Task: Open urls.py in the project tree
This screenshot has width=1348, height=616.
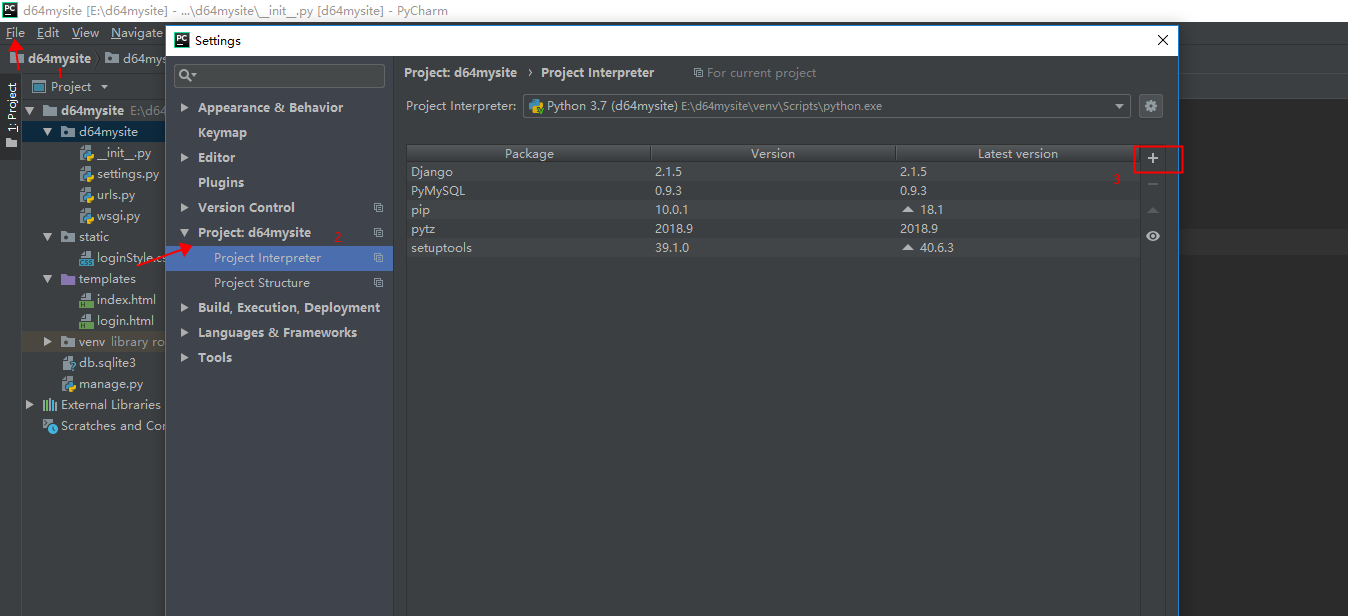Action: click(x=107, y=194)
